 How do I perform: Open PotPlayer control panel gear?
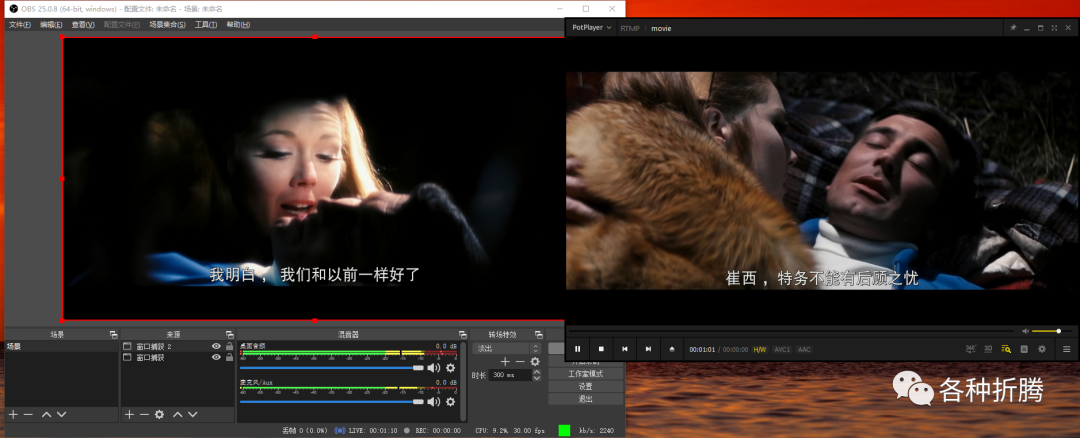(x=1041, y=349)
